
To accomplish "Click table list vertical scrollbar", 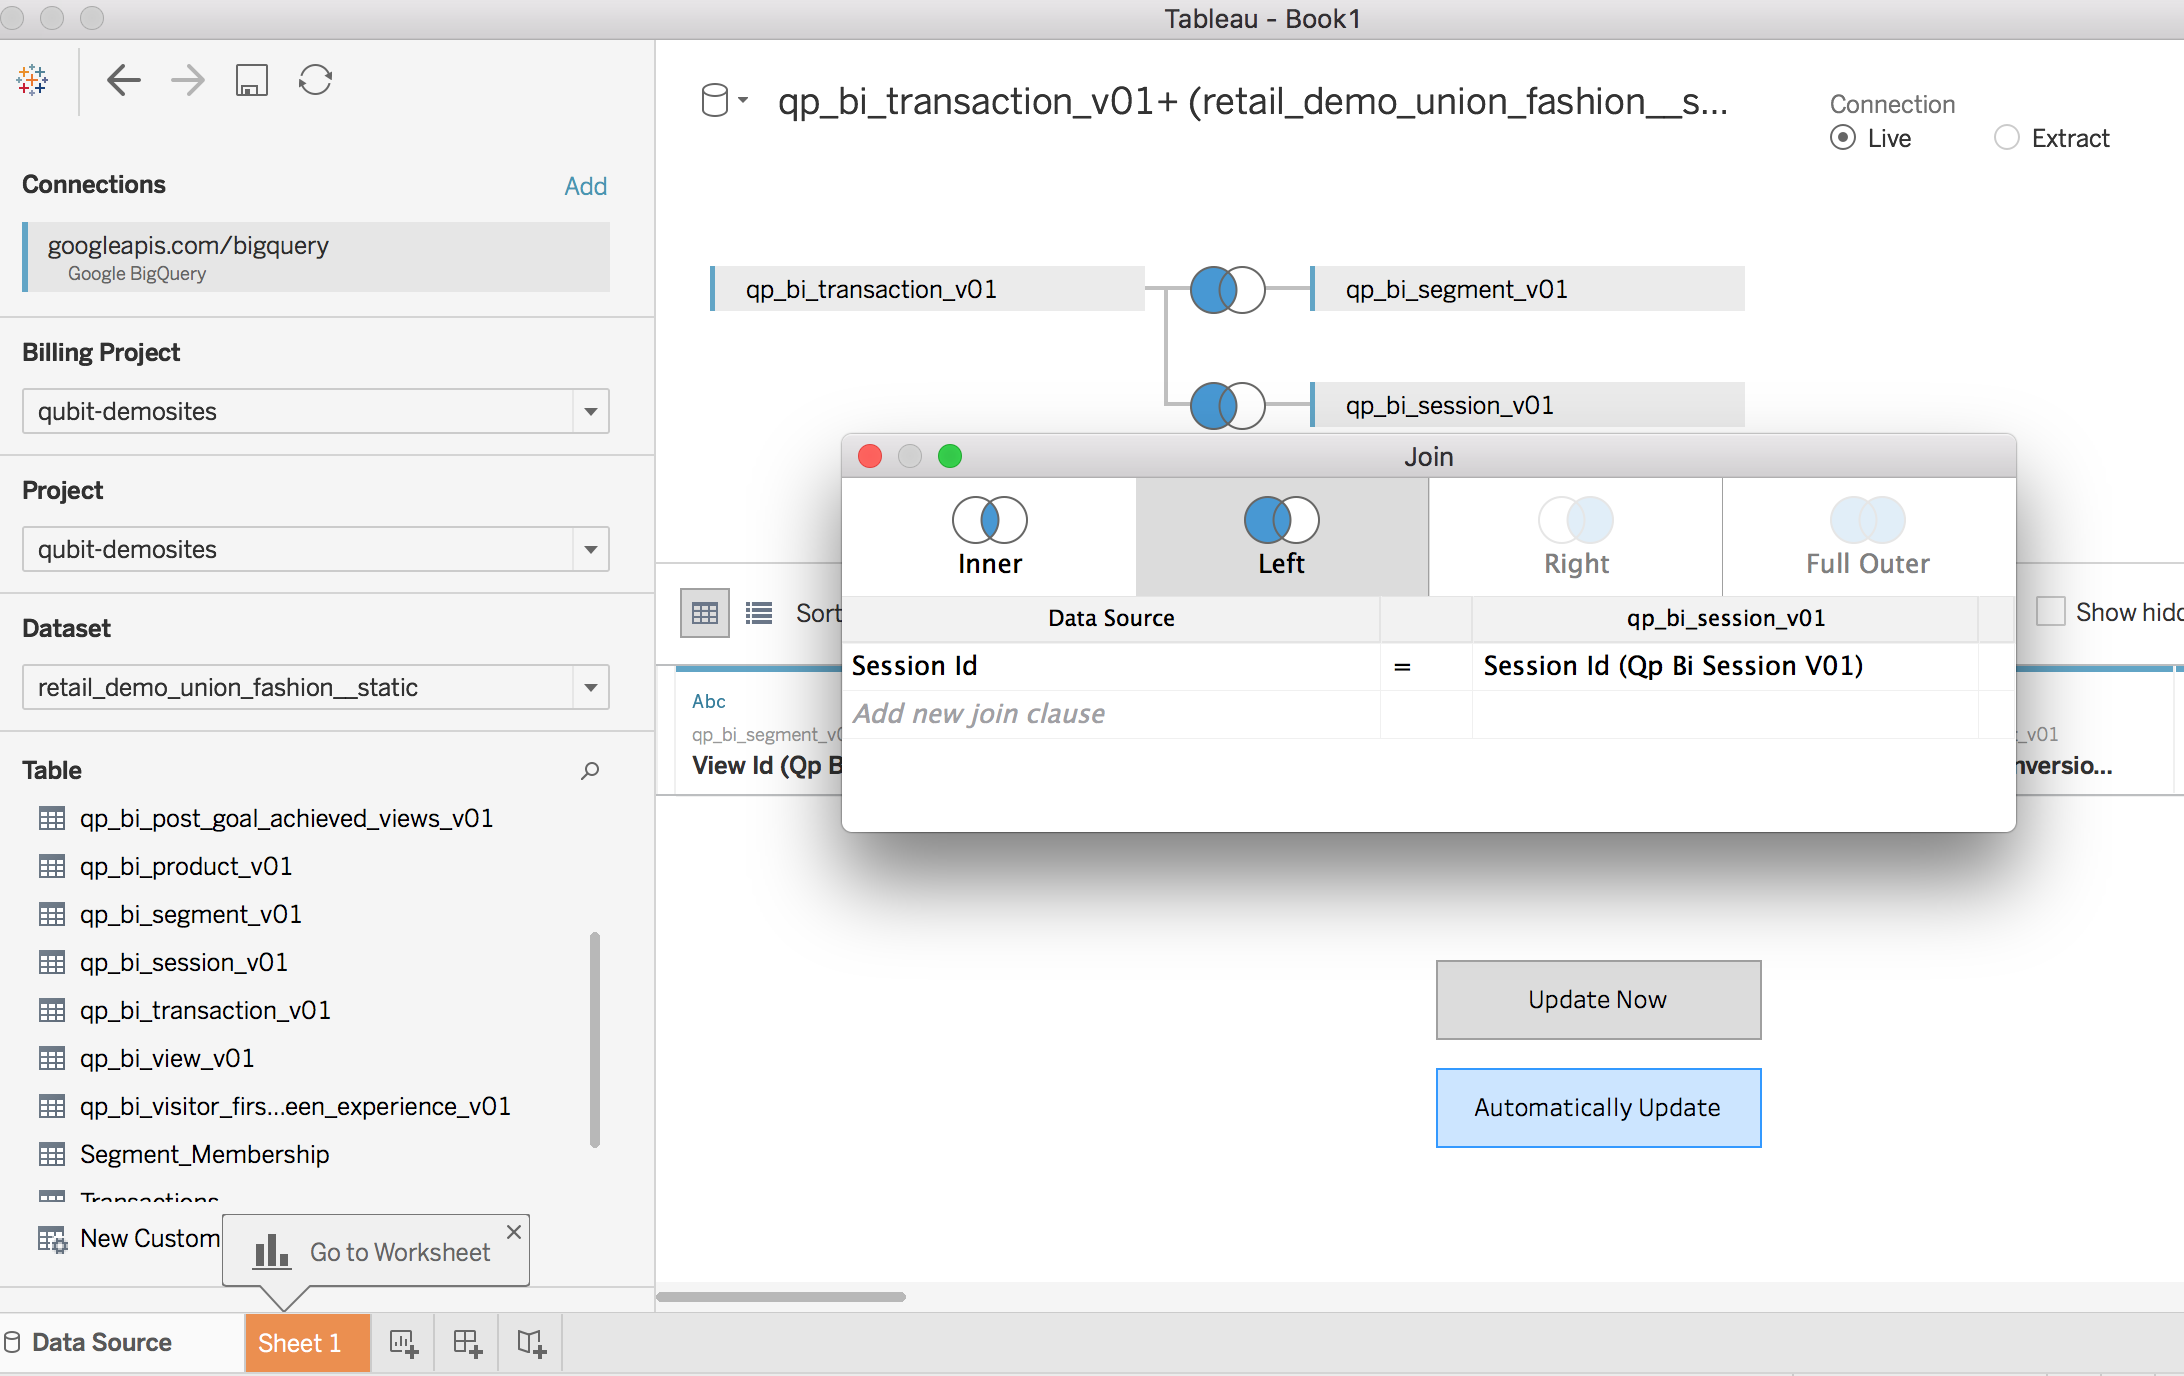I will pos(595,1040).
